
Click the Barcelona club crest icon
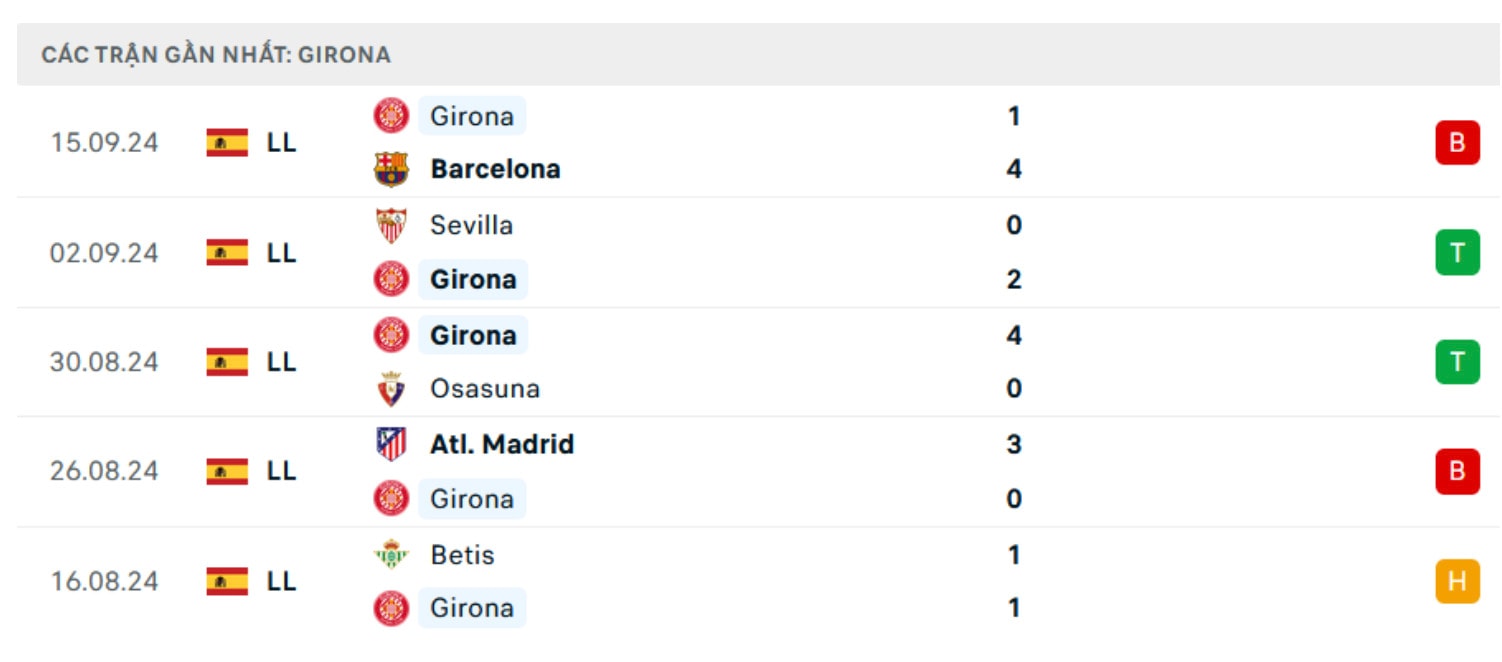pyautogui.click(x=391, y=169)
